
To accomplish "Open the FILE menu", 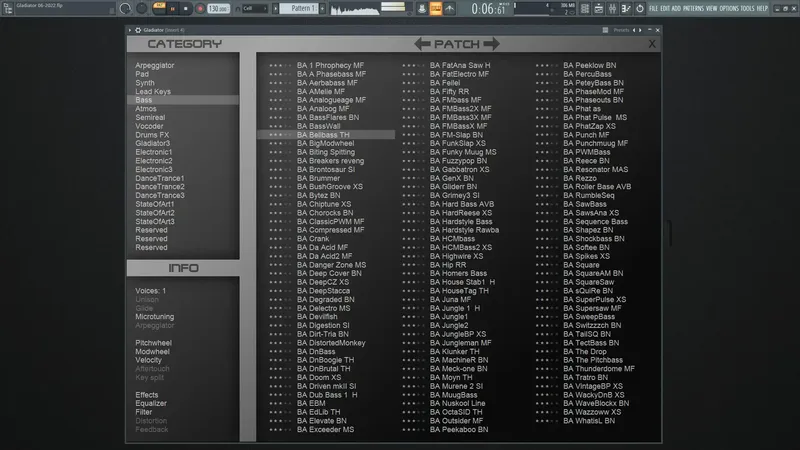I will tap(654, 9).
